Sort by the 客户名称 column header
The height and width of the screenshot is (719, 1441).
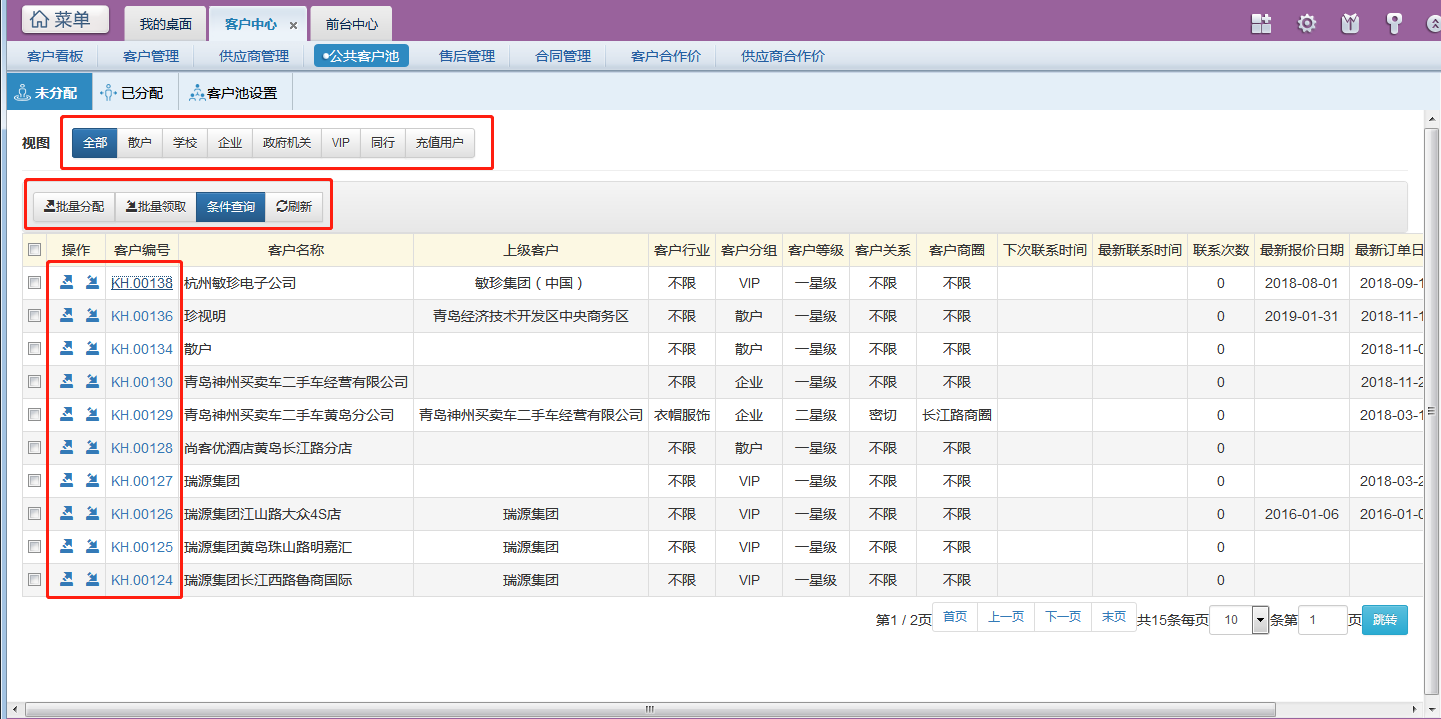(x=296, y=250)
